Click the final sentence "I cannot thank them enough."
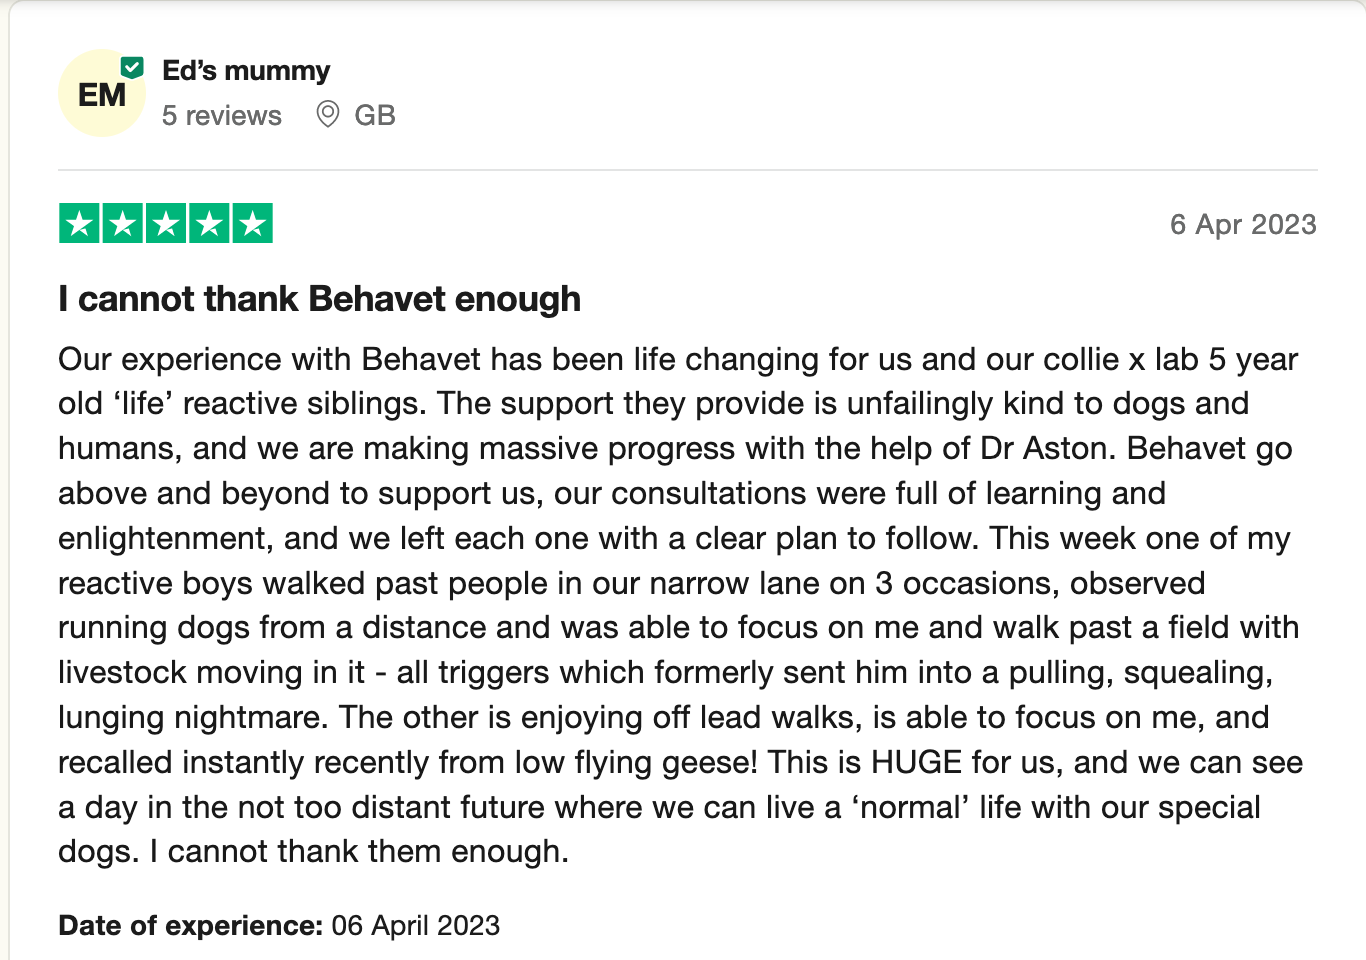Image resolution: width=1366 pixels, height=960 pixels. 359,852
